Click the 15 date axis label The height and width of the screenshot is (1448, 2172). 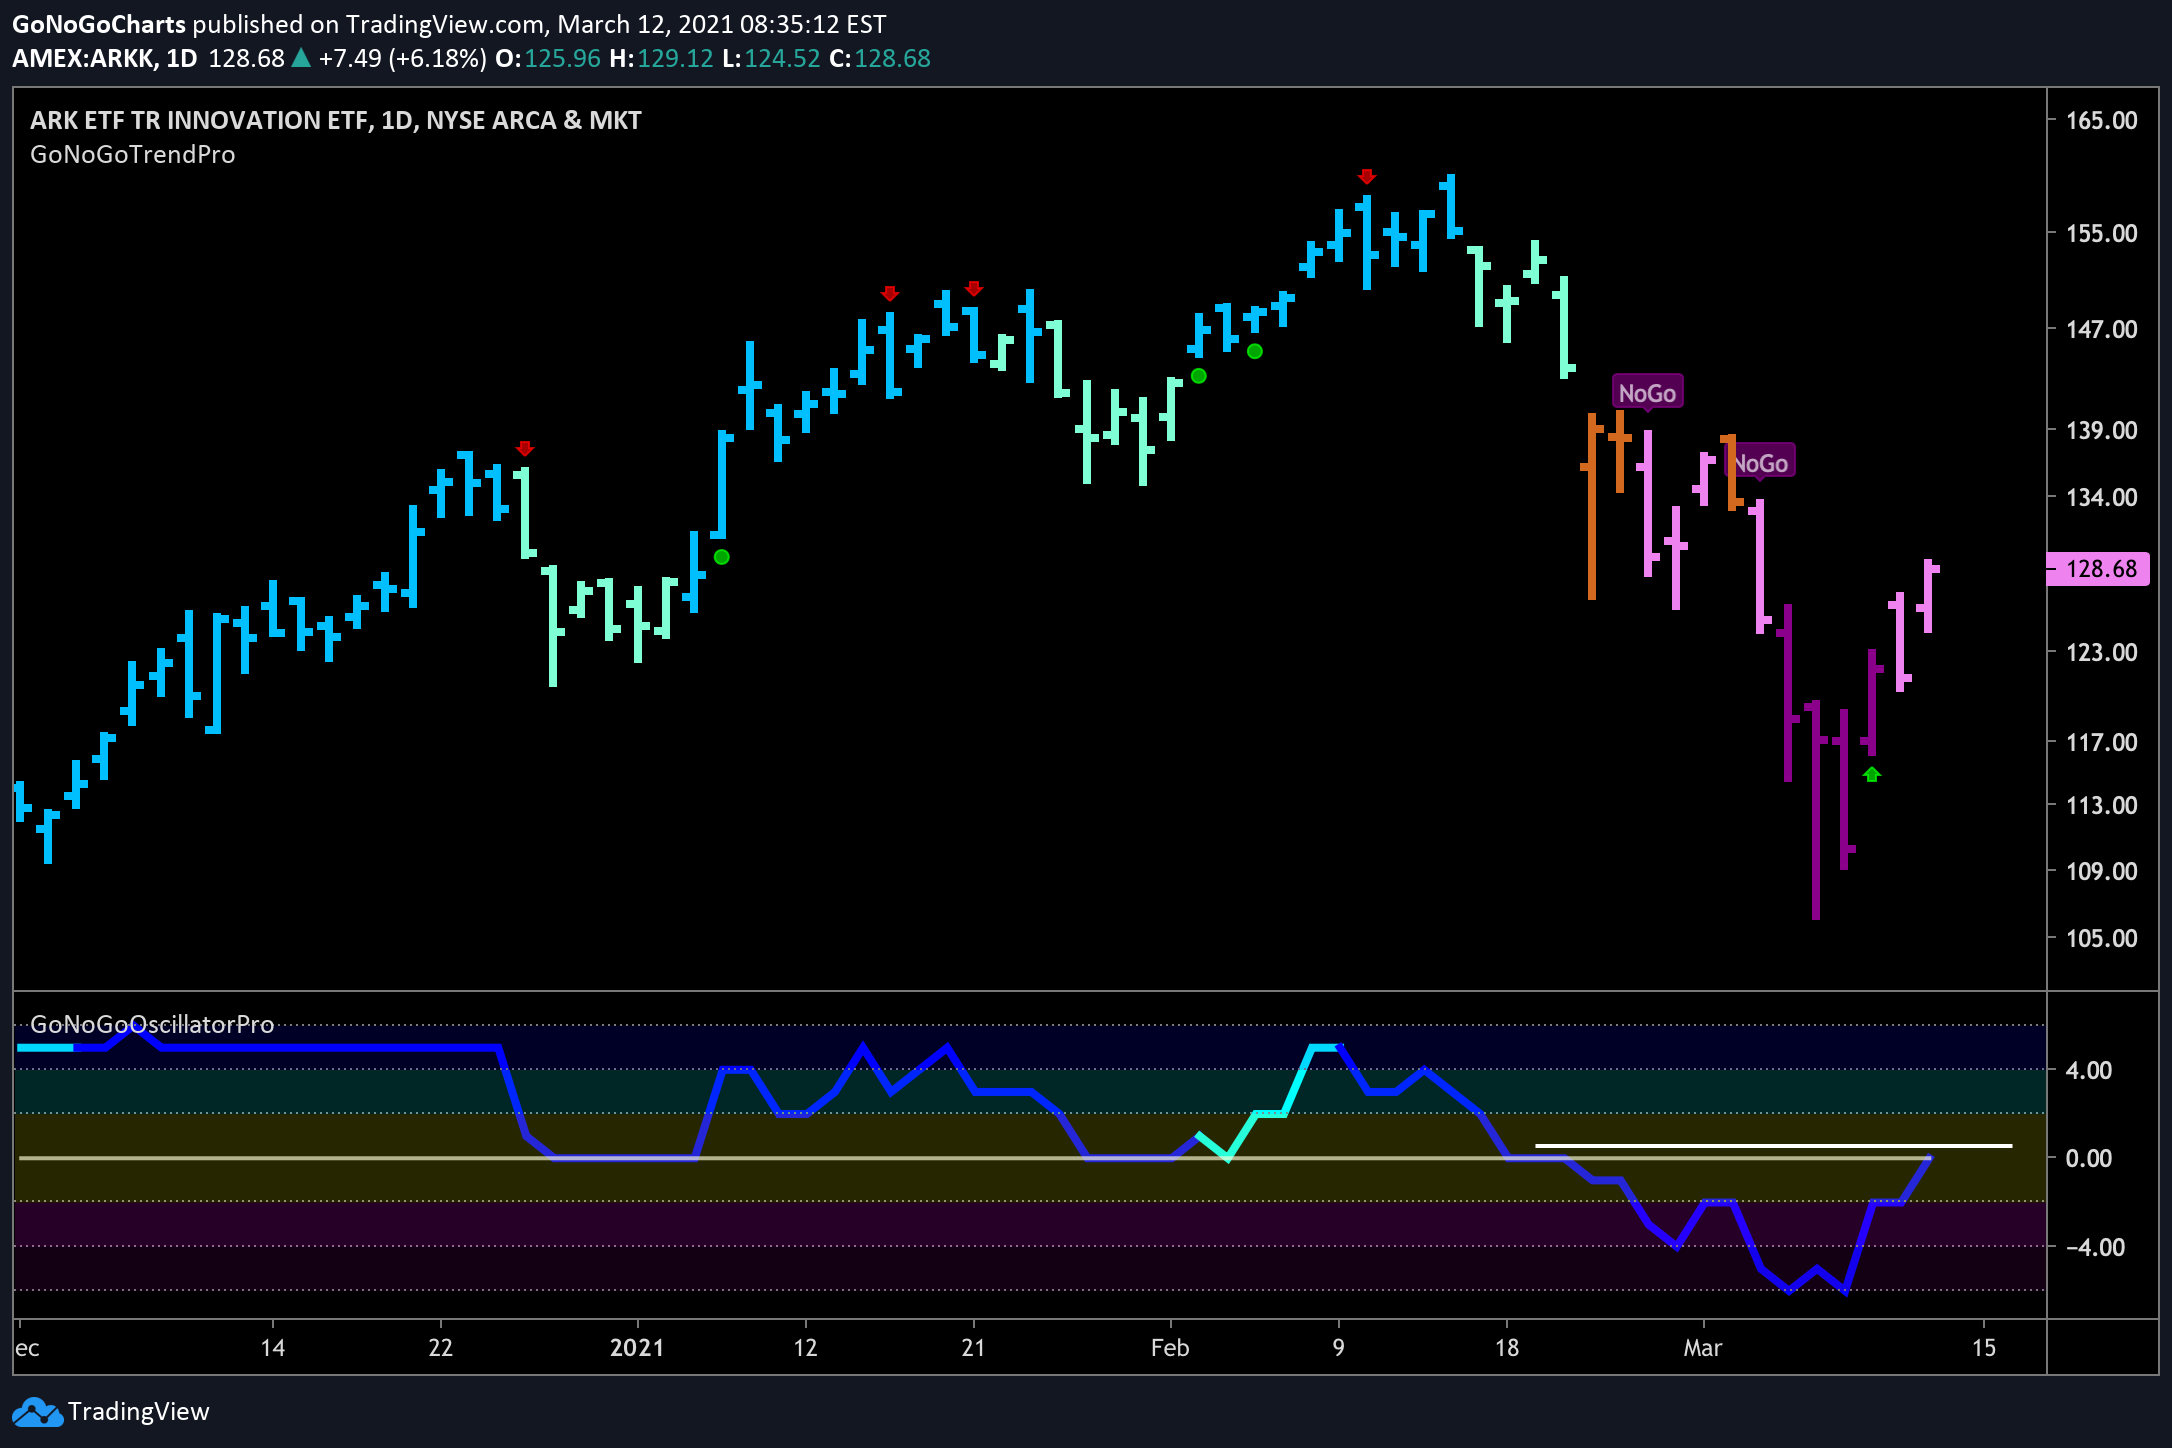pos(1984,1348)
